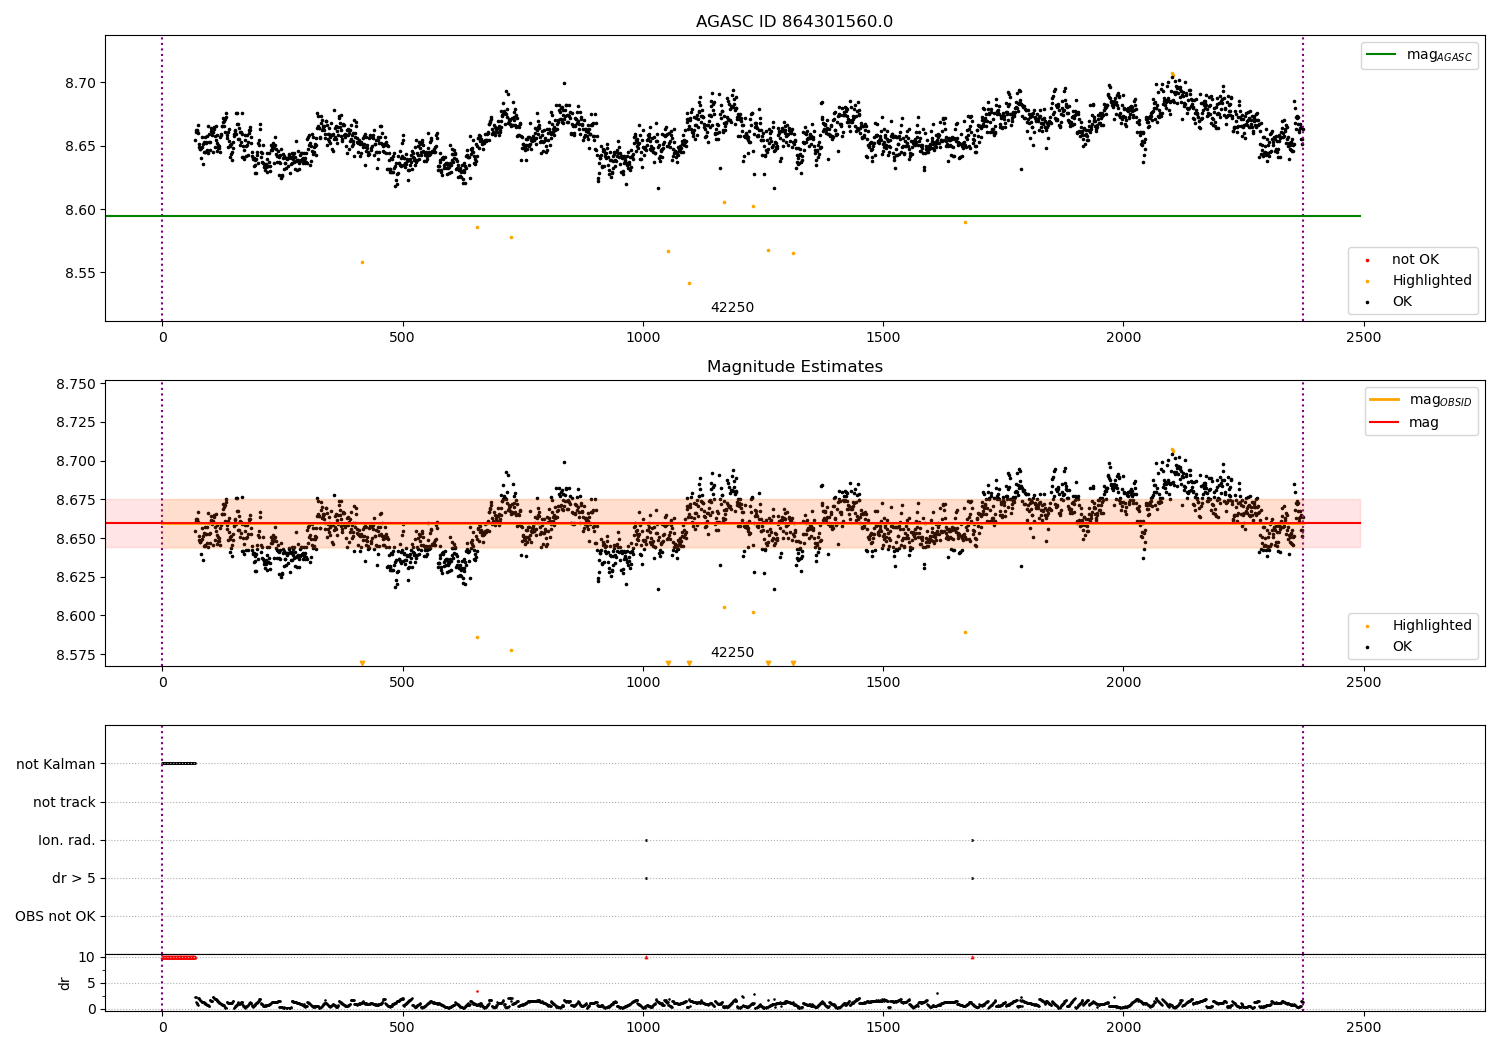1500x1050 pixels.
Task: Click the 'Magnitude Estimates' subplot title
Action: [794, 367]
